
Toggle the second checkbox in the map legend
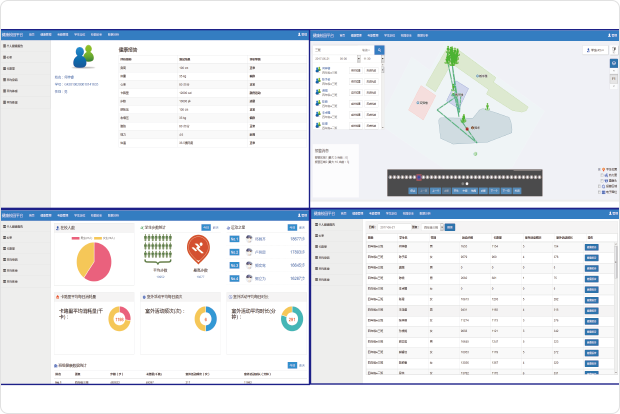tap(603, 175)
